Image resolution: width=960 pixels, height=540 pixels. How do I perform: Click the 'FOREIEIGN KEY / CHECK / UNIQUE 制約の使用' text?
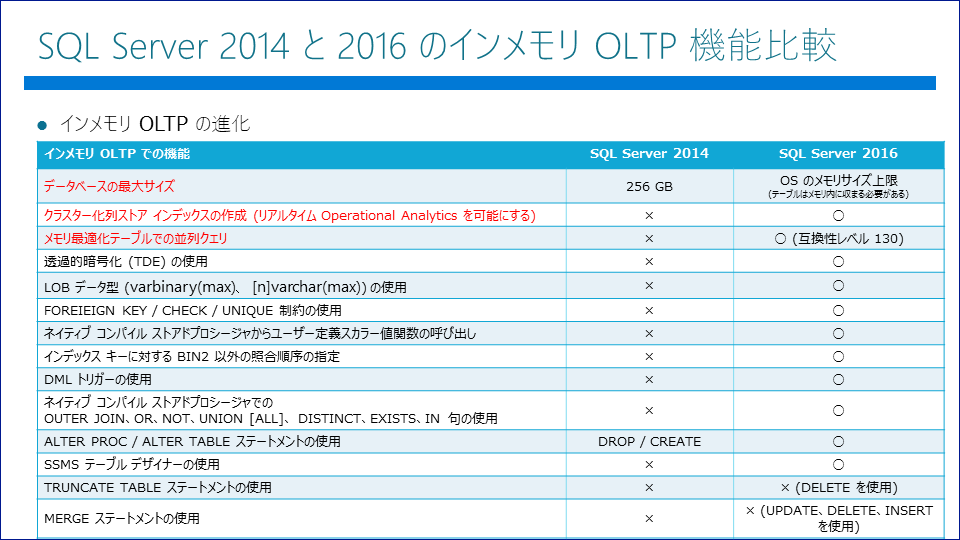[x=193, y=310]
